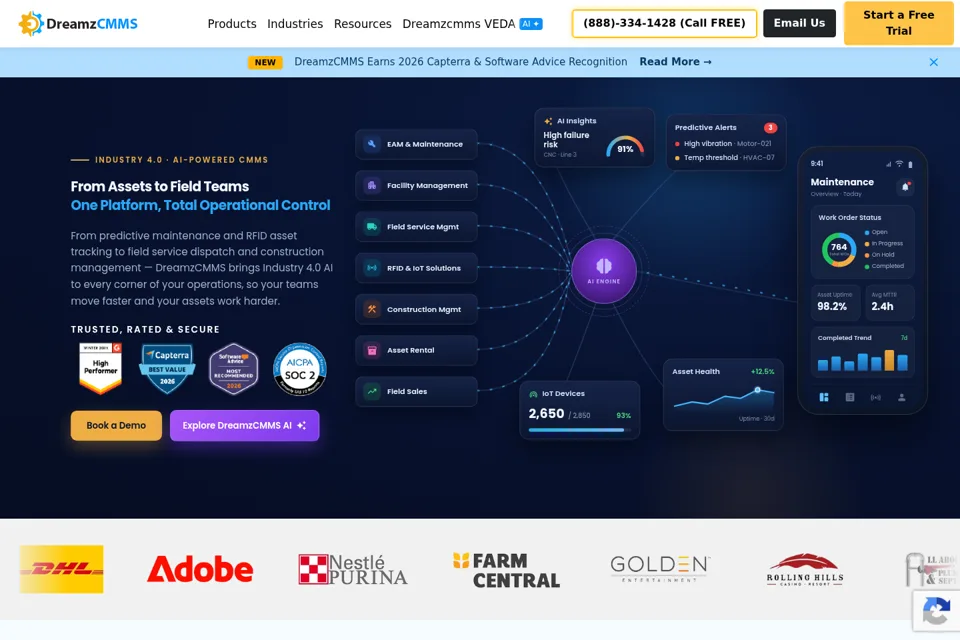Click the Capterra Best Value 2026 badge
This screenshot has width=960, height=640.
(167, 368)
